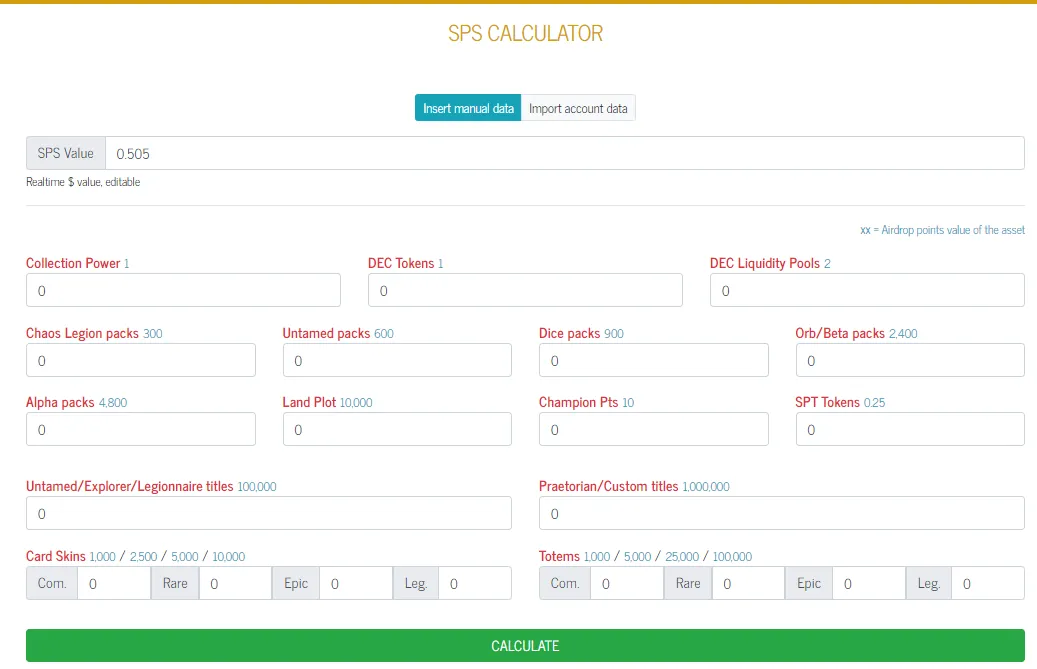Click the Orb/Beta packs 2,400 label
Image resolution: width=1037 pixels, height=669 pixels.
coord(856,333)
